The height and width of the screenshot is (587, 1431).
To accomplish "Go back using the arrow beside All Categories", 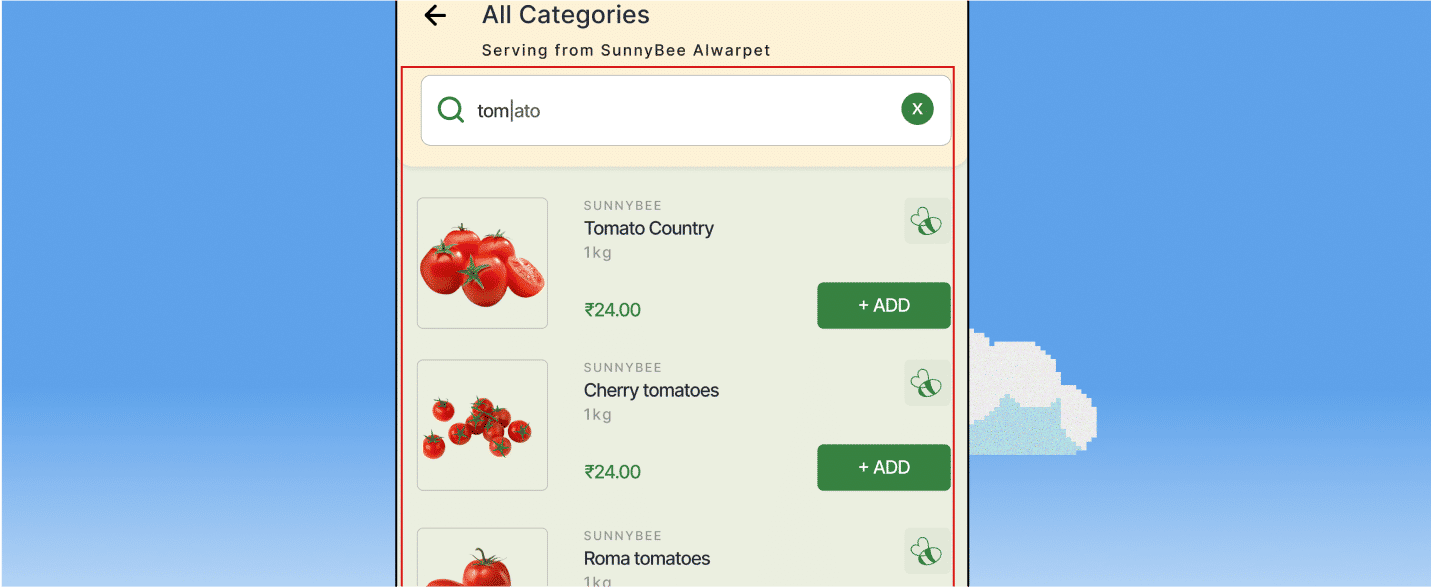I will point(435,16).
